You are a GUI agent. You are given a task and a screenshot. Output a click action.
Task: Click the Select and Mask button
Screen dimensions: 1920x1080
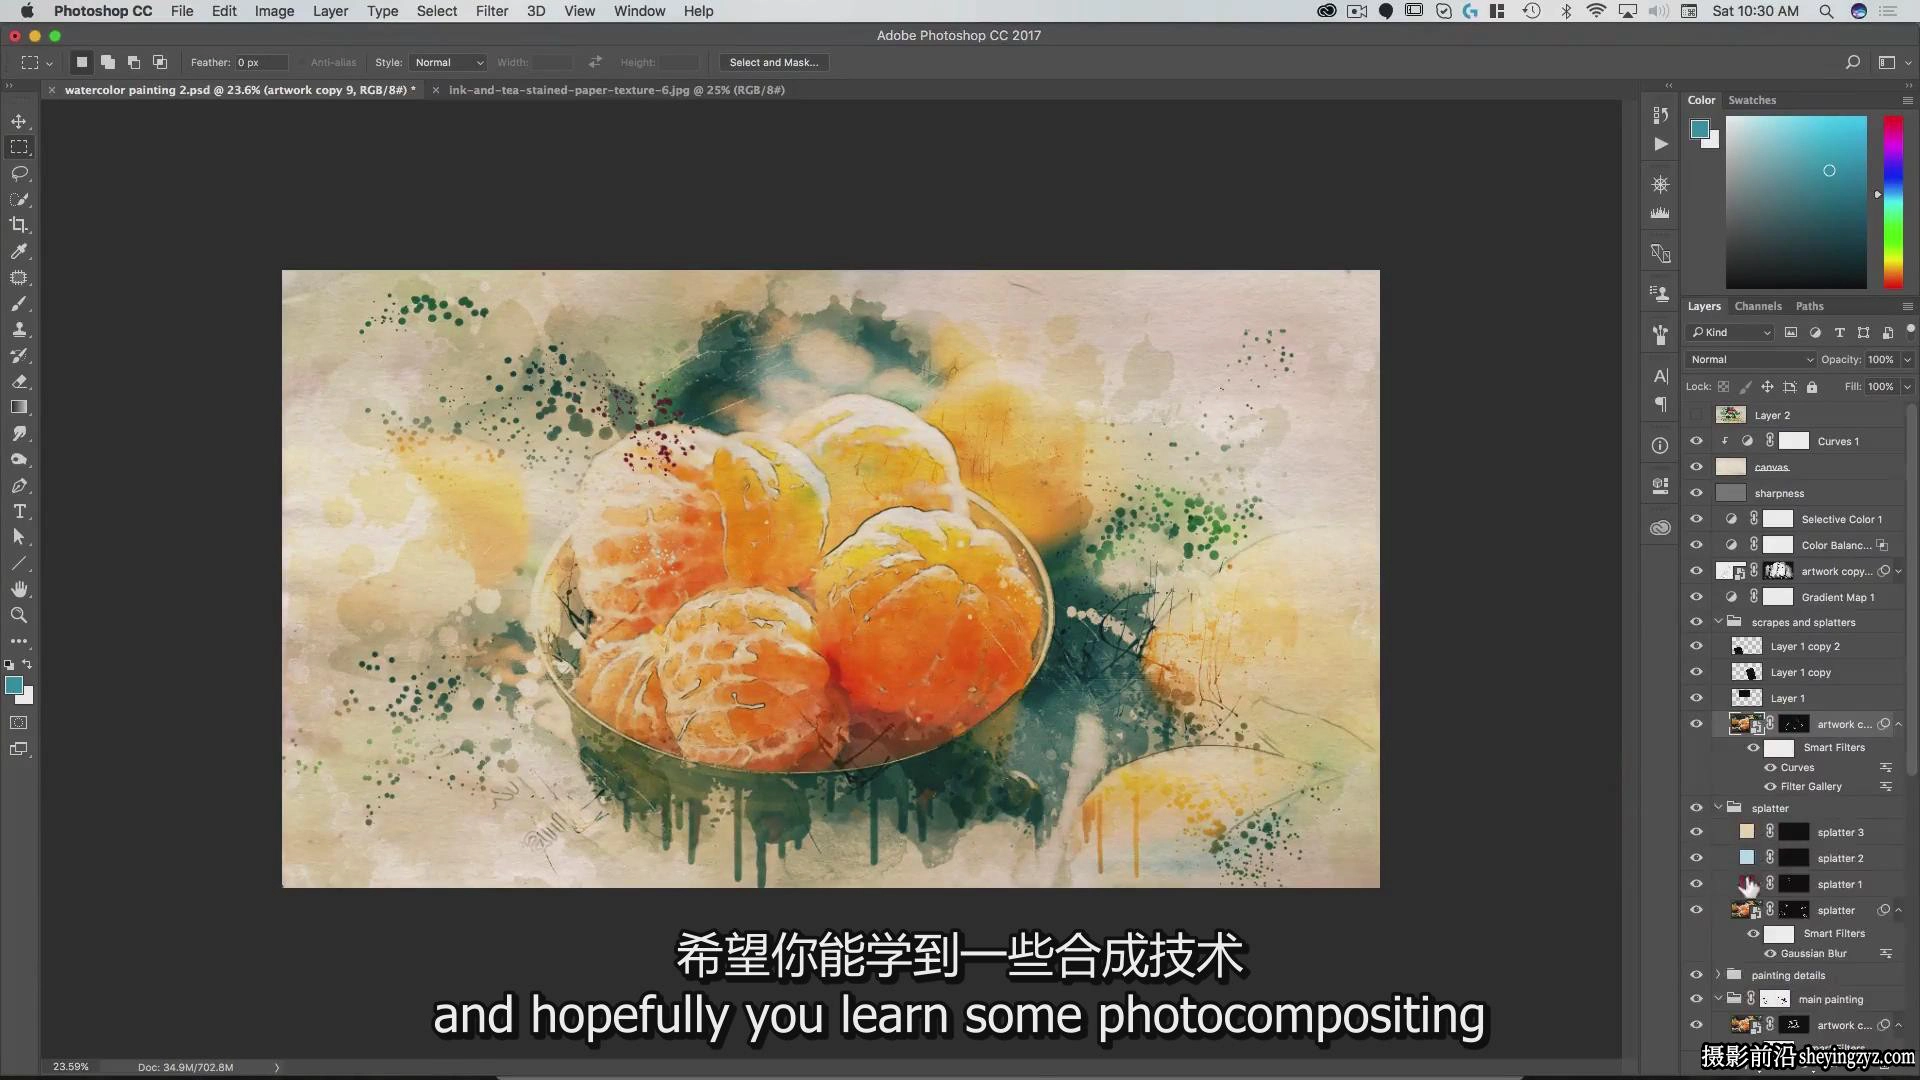tap(774, 62)
